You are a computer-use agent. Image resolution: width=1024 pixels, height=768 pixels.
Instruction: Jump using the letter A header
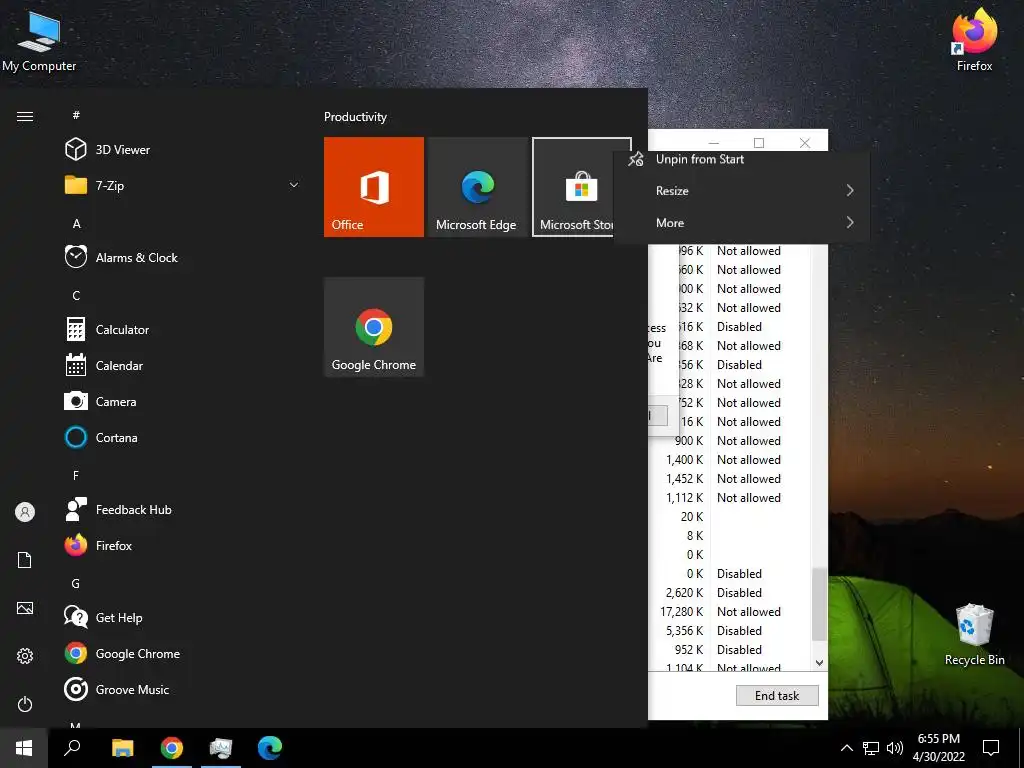tap(76, 223)
